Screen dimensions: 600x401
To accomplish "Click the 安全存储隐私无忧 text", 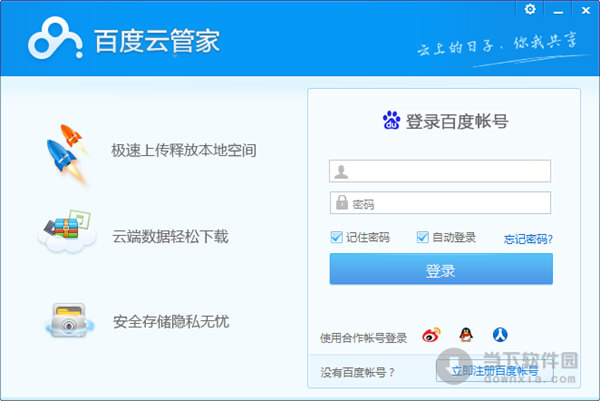I will click(x=171, y=321).
